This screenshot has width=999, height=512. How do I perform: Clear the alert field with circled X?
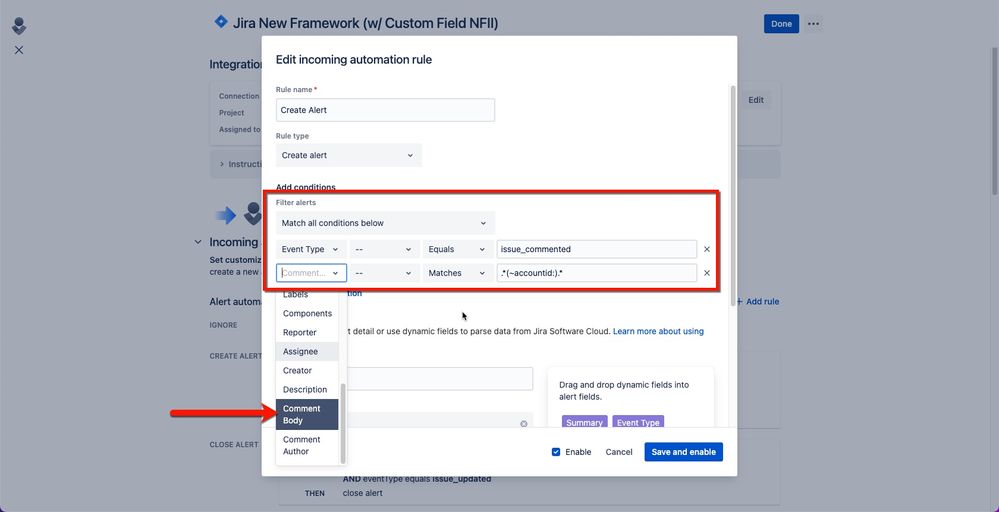coord(524,423)
